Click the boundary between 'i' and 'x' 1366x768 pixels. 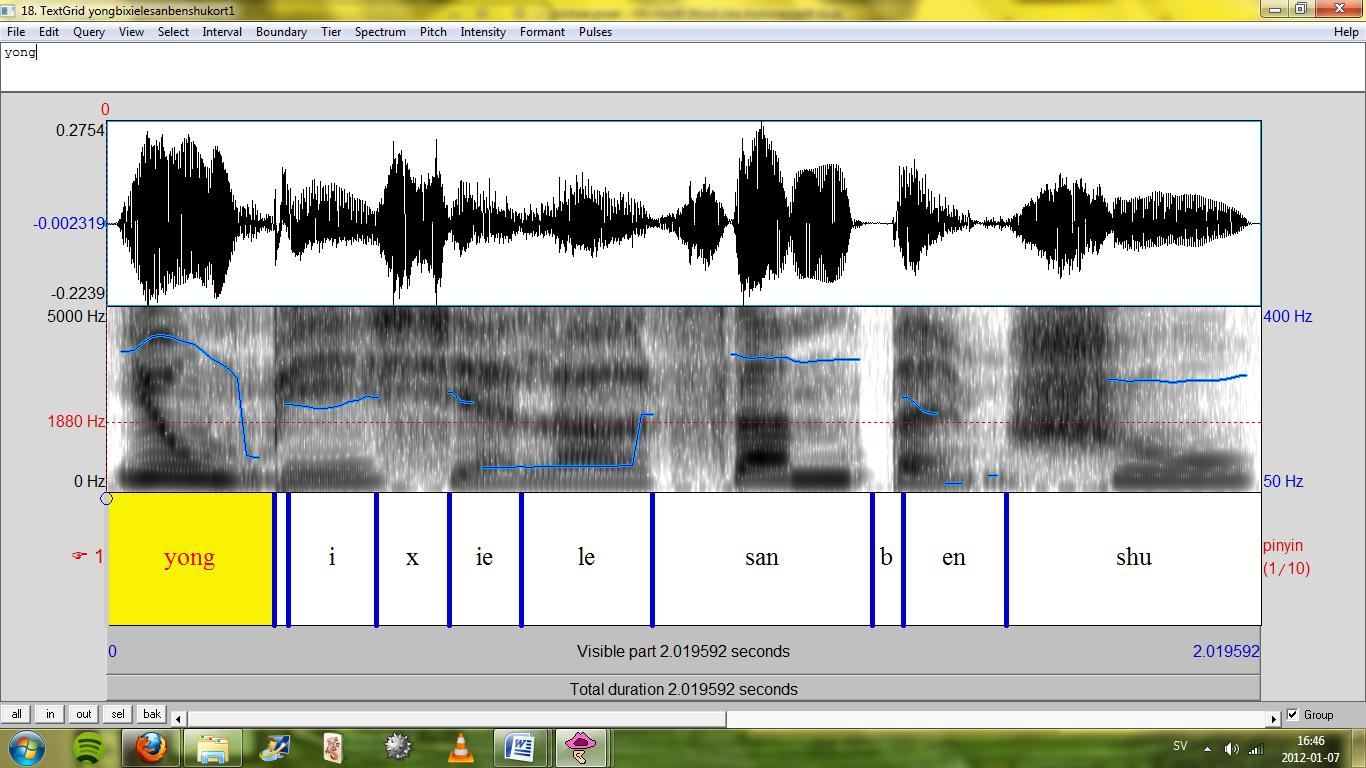pyautogui.click(x=376, y=559)
